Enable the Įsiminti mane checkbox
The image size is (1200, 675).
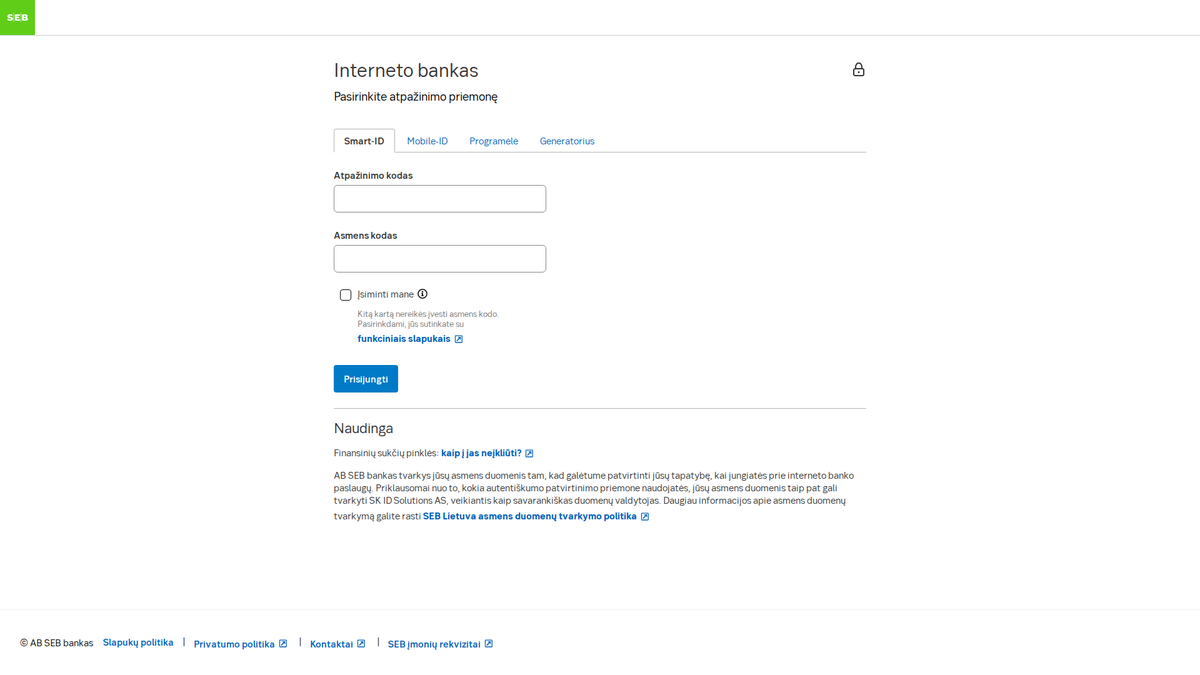point(346,295)
